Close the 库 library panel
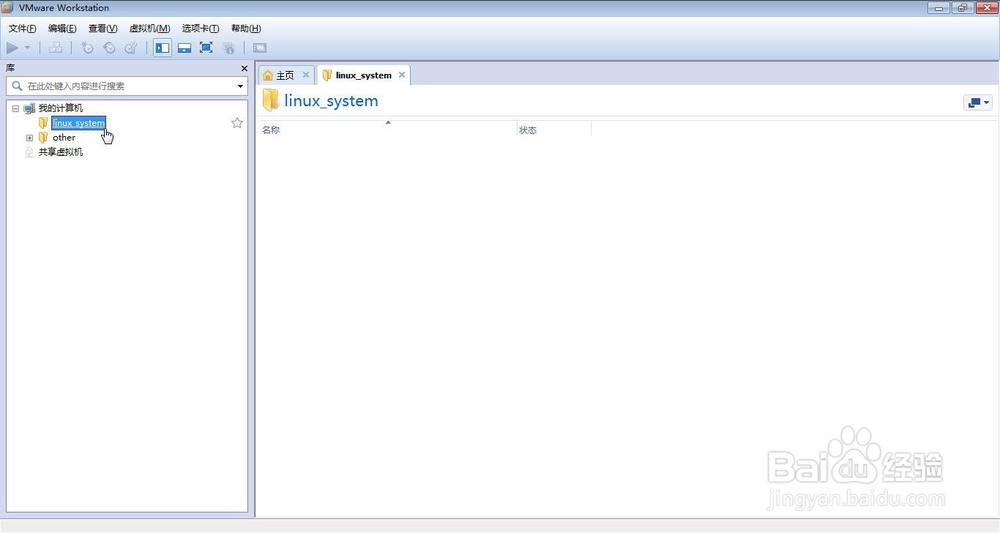 [x=244, y=68]
